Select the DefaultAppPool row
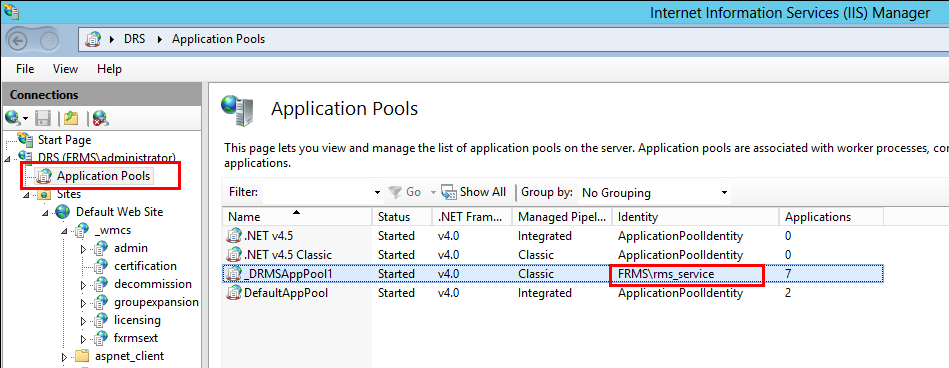This screenshot has width=949, height=368. click(553, 293)
